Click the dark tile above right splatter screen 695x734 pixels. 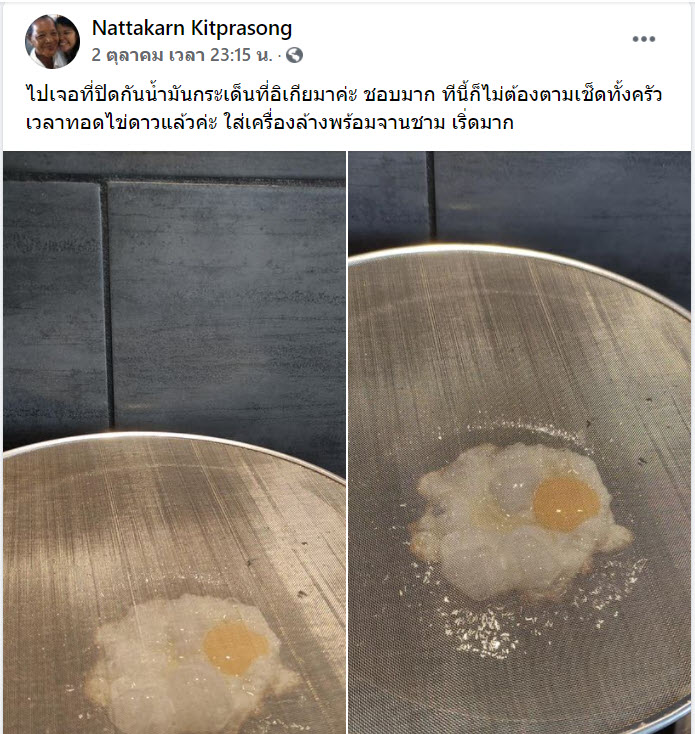(x=562, y=197)
